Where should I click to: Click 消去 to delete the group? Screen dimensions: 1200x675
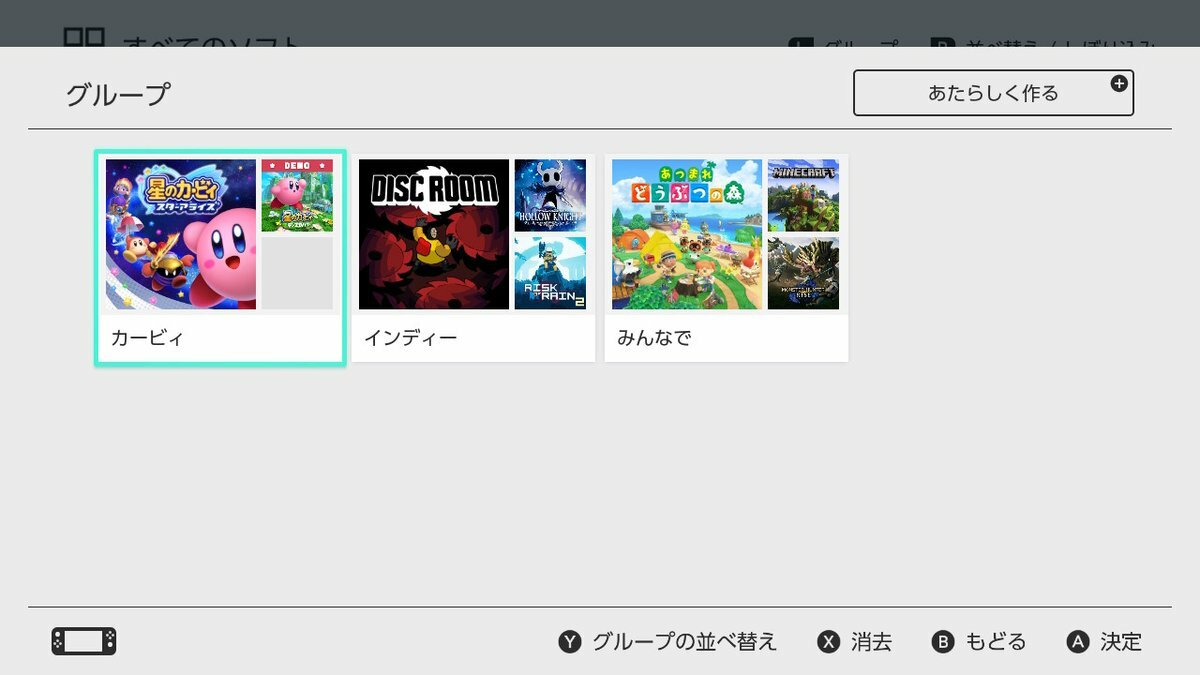pyautogui.click(x=872, y=642)
